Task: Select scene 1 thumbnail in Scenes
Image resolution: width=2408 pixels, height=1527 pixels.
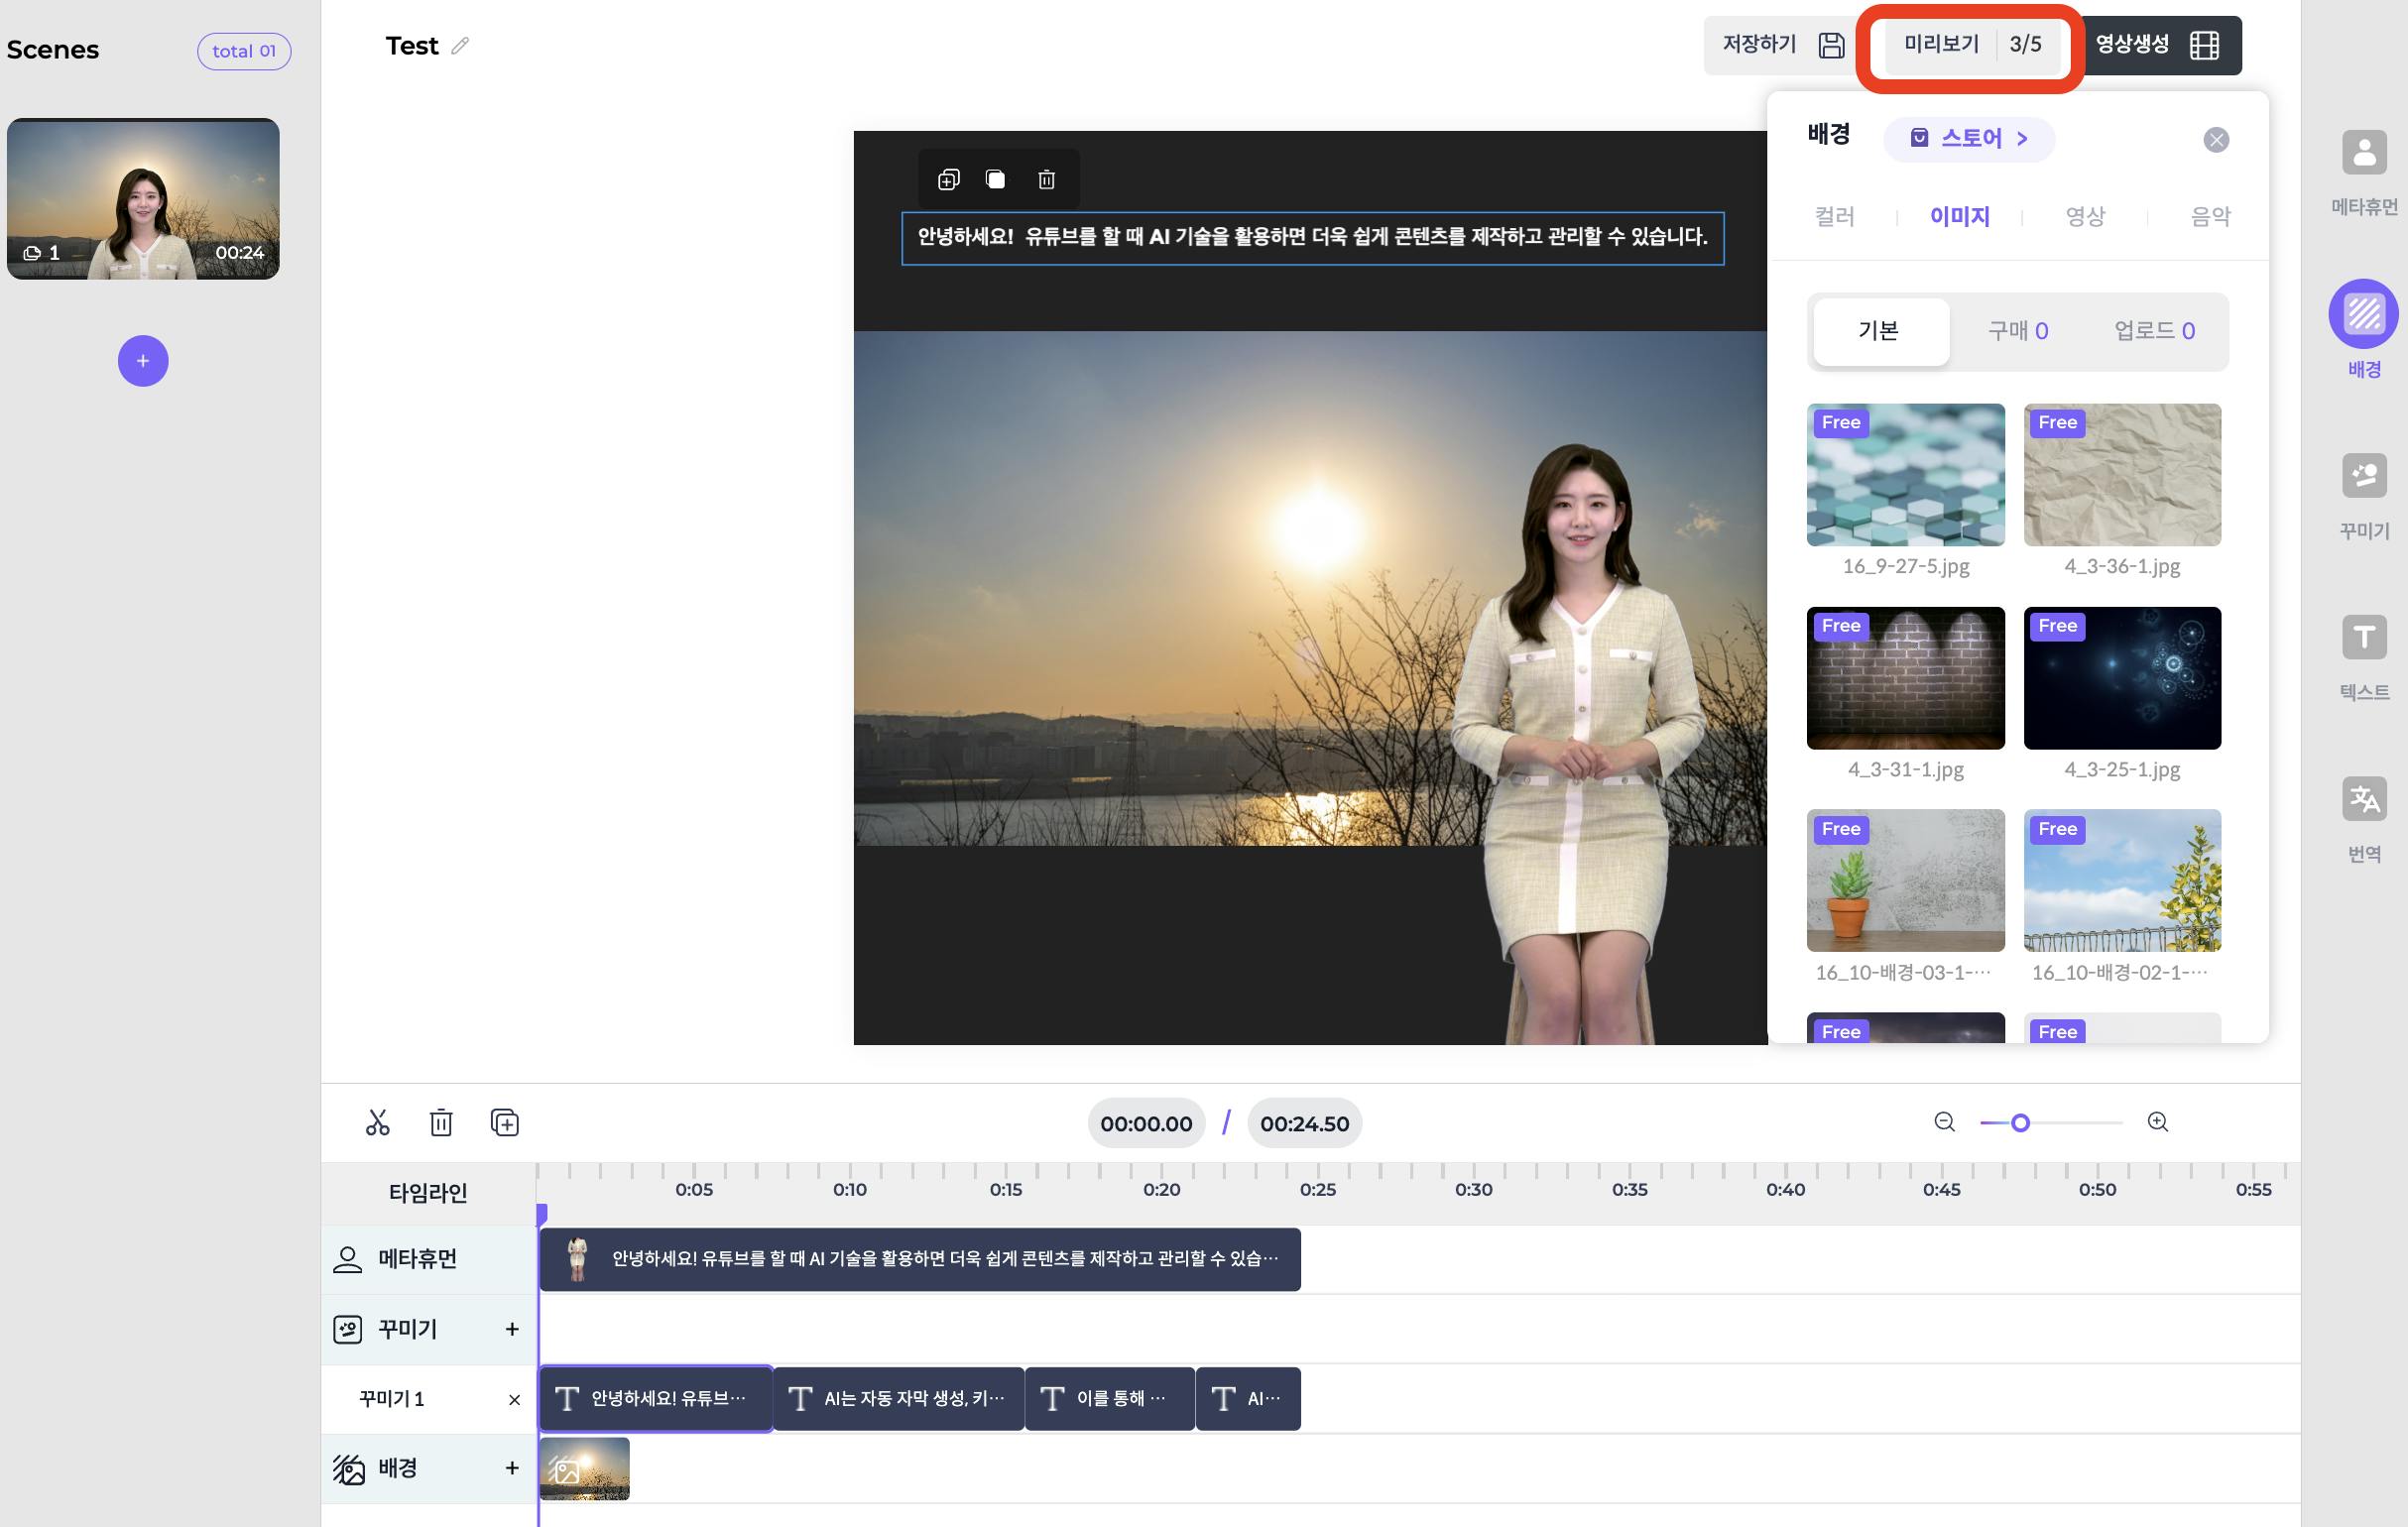Action: pyautogui.click(x=143, y=199)
